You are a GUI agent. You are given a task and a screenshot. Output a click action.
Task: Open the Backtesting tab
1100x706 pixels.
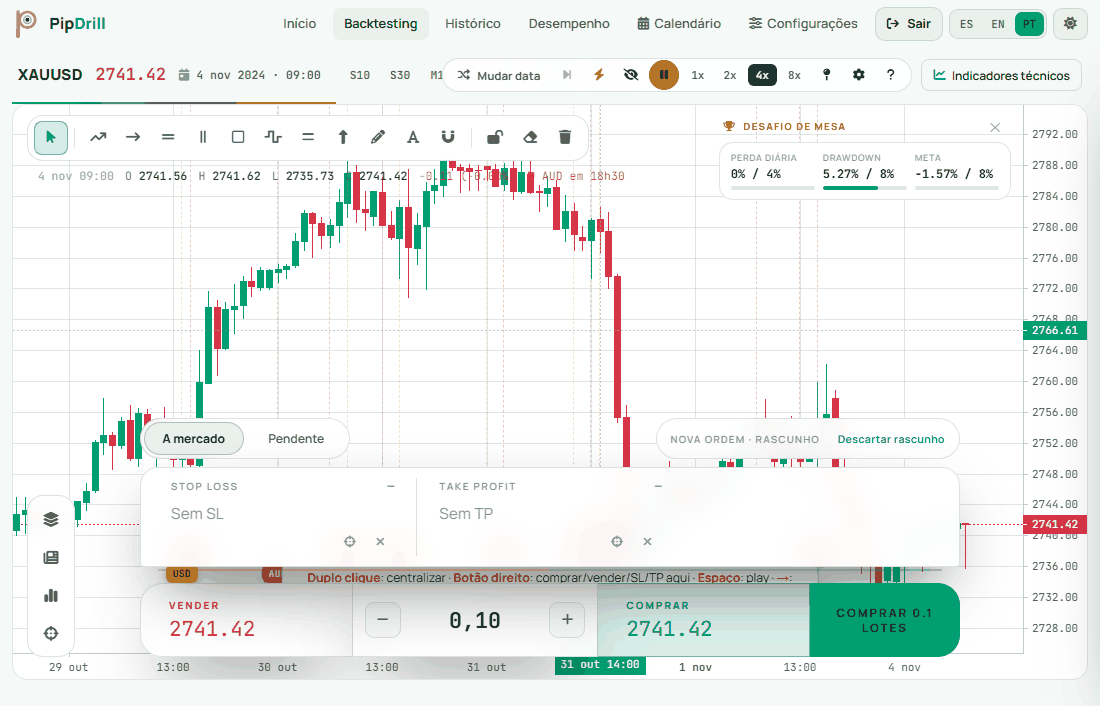380,24
